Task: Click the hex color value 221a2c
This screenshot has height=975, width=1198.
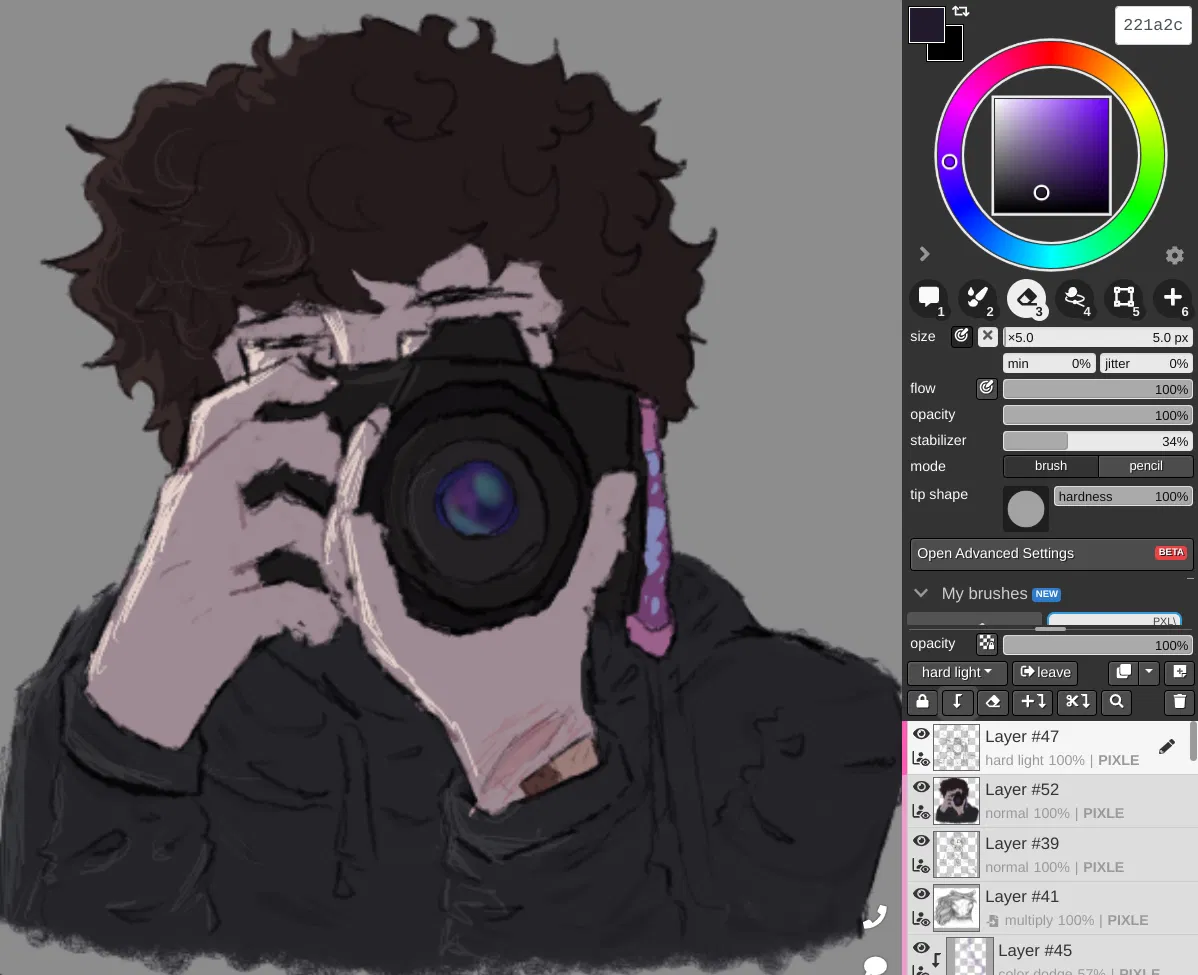Action: 1152,25
